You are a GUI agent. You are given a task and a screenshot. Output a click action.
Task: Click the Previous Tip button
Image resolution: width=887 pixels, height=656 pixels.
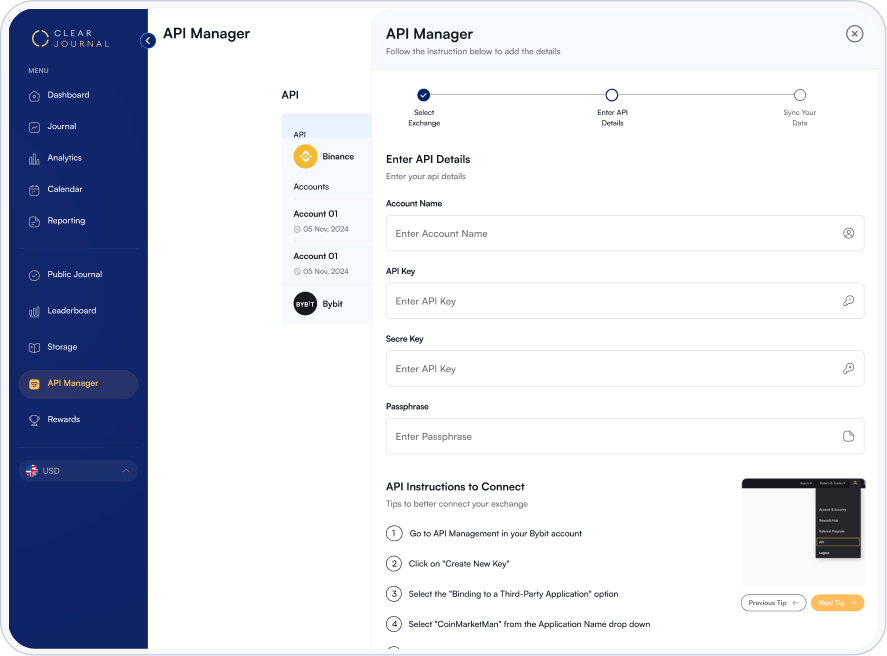[x=773, y=603]
